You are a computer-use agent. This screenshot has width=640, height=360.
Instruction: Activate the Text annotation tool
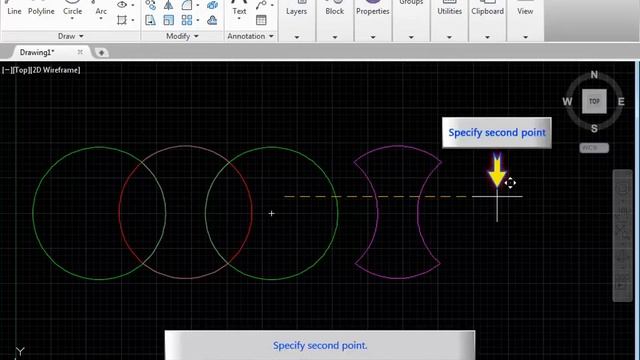tap(239, 7)
